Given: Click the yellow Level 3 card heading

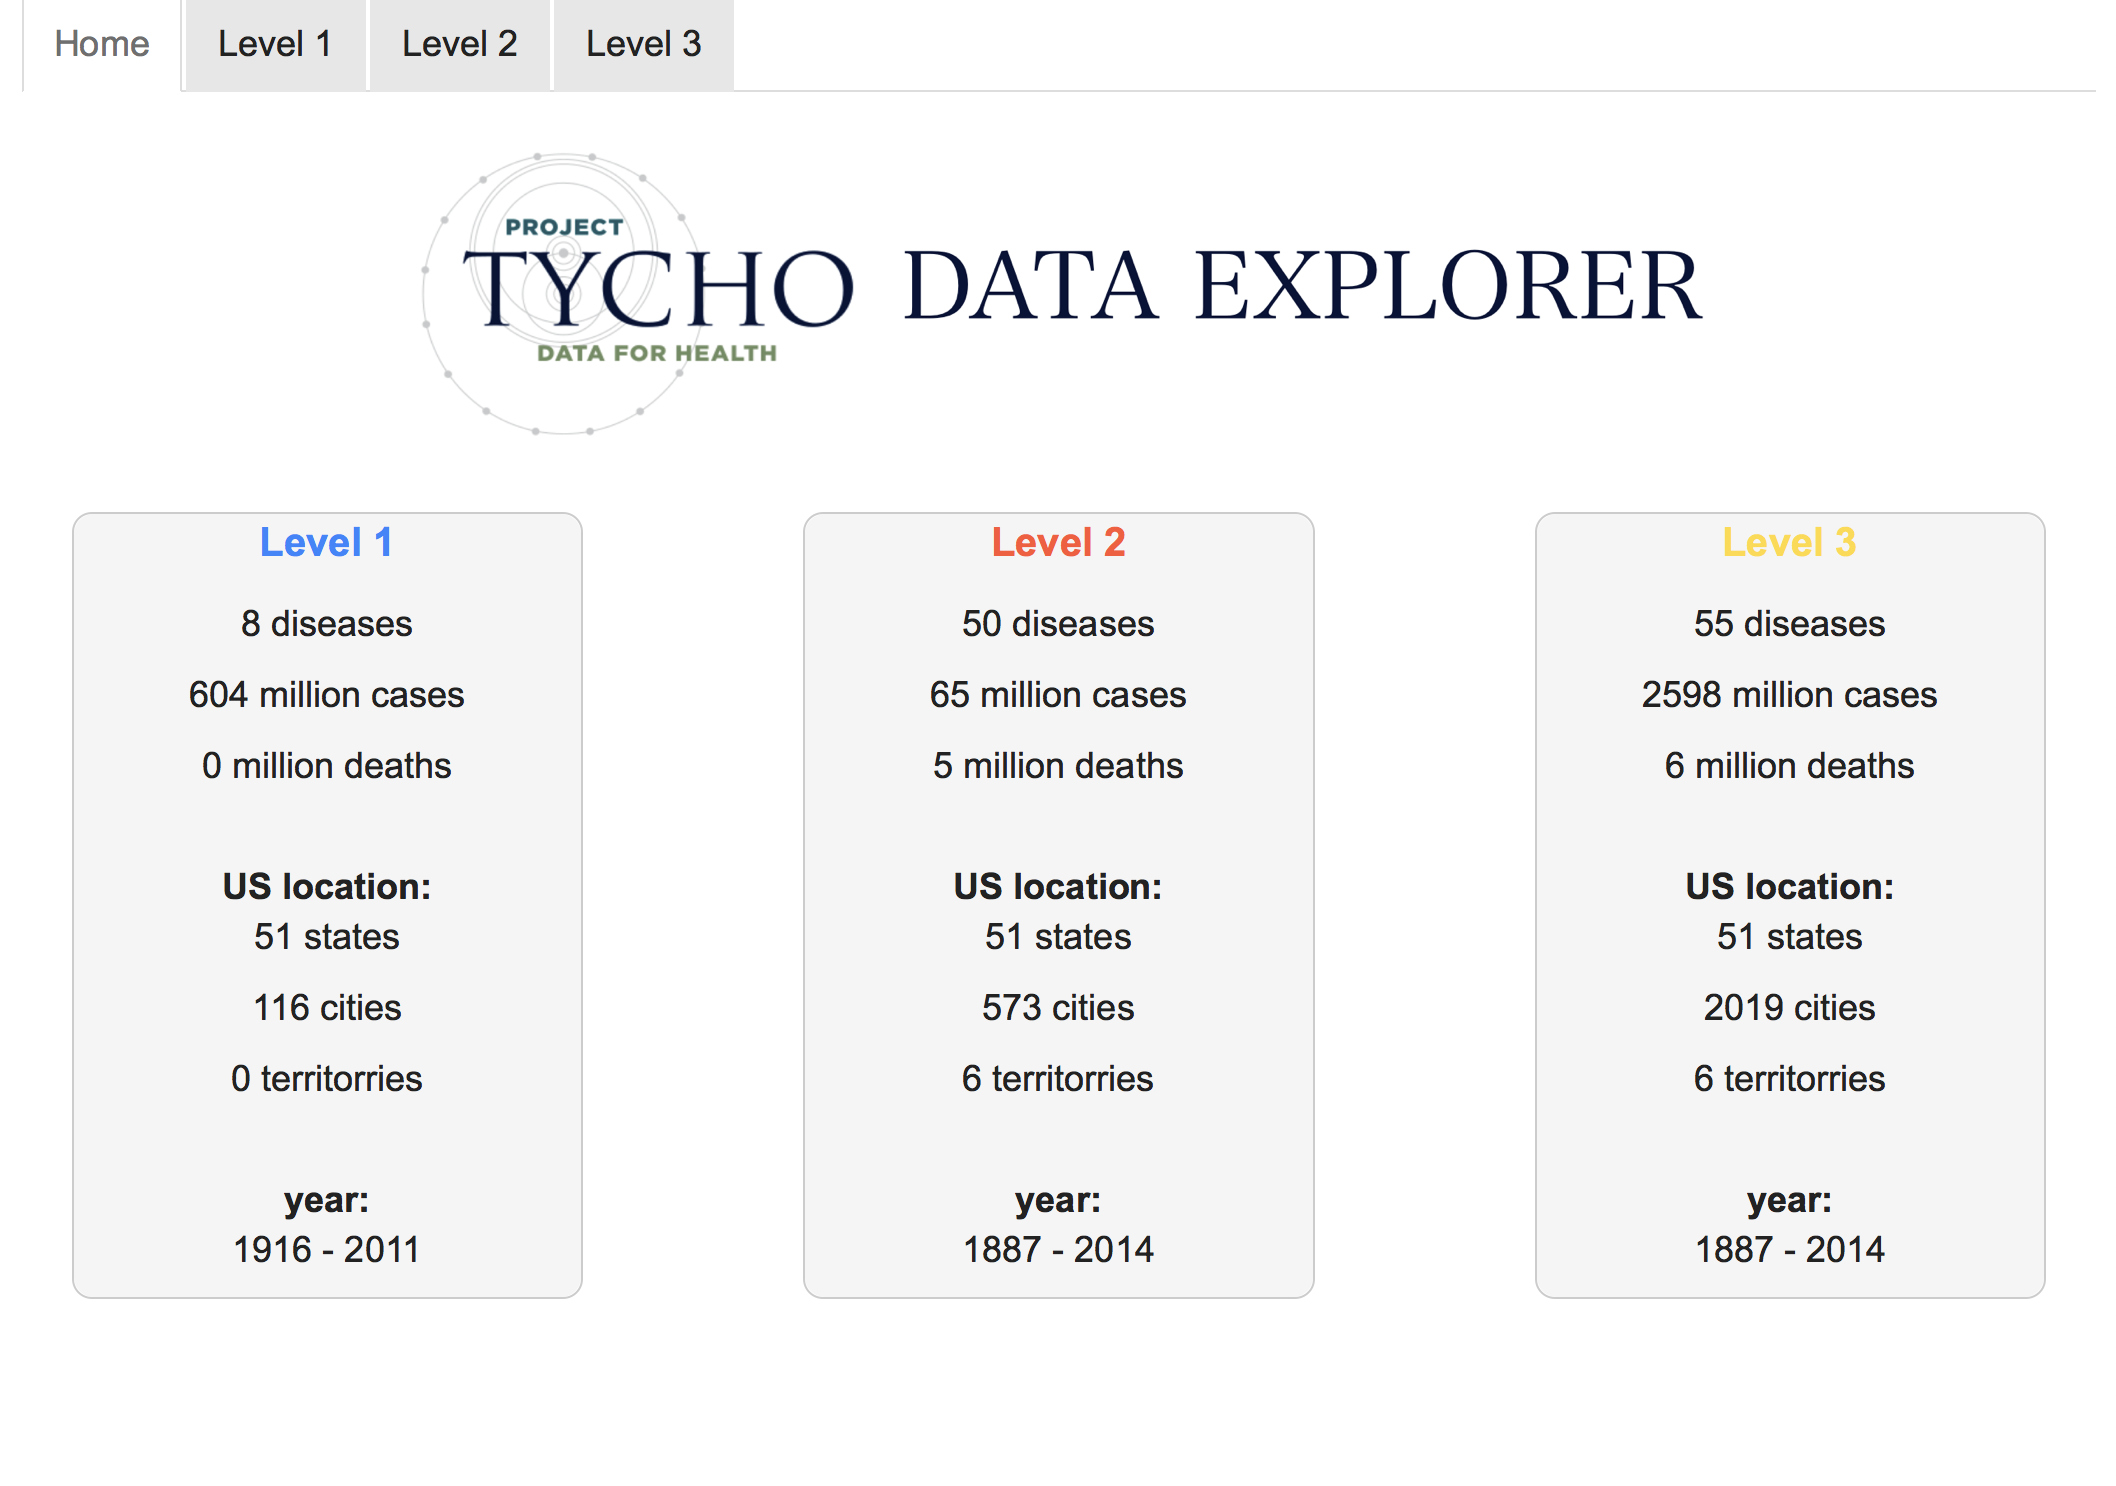Looking at the screenshot, I should click(x=1789, y=542).
